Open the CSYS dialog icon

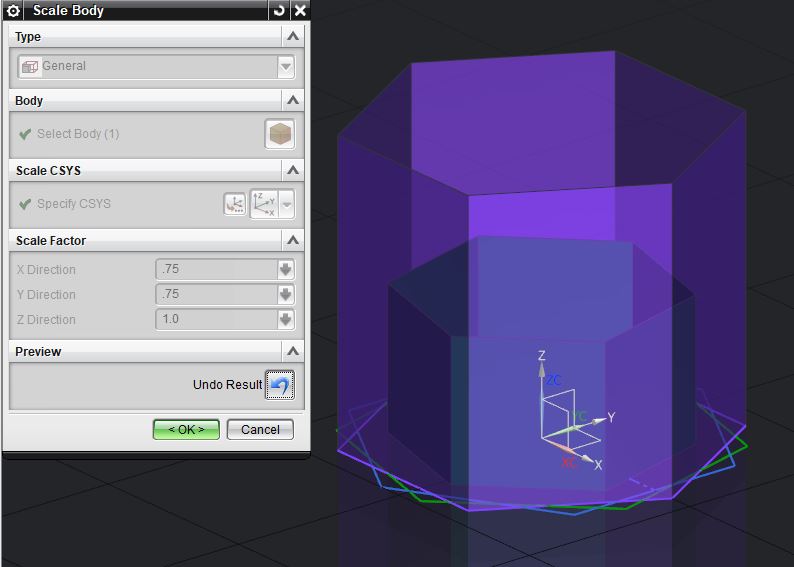tap(235, 205)
